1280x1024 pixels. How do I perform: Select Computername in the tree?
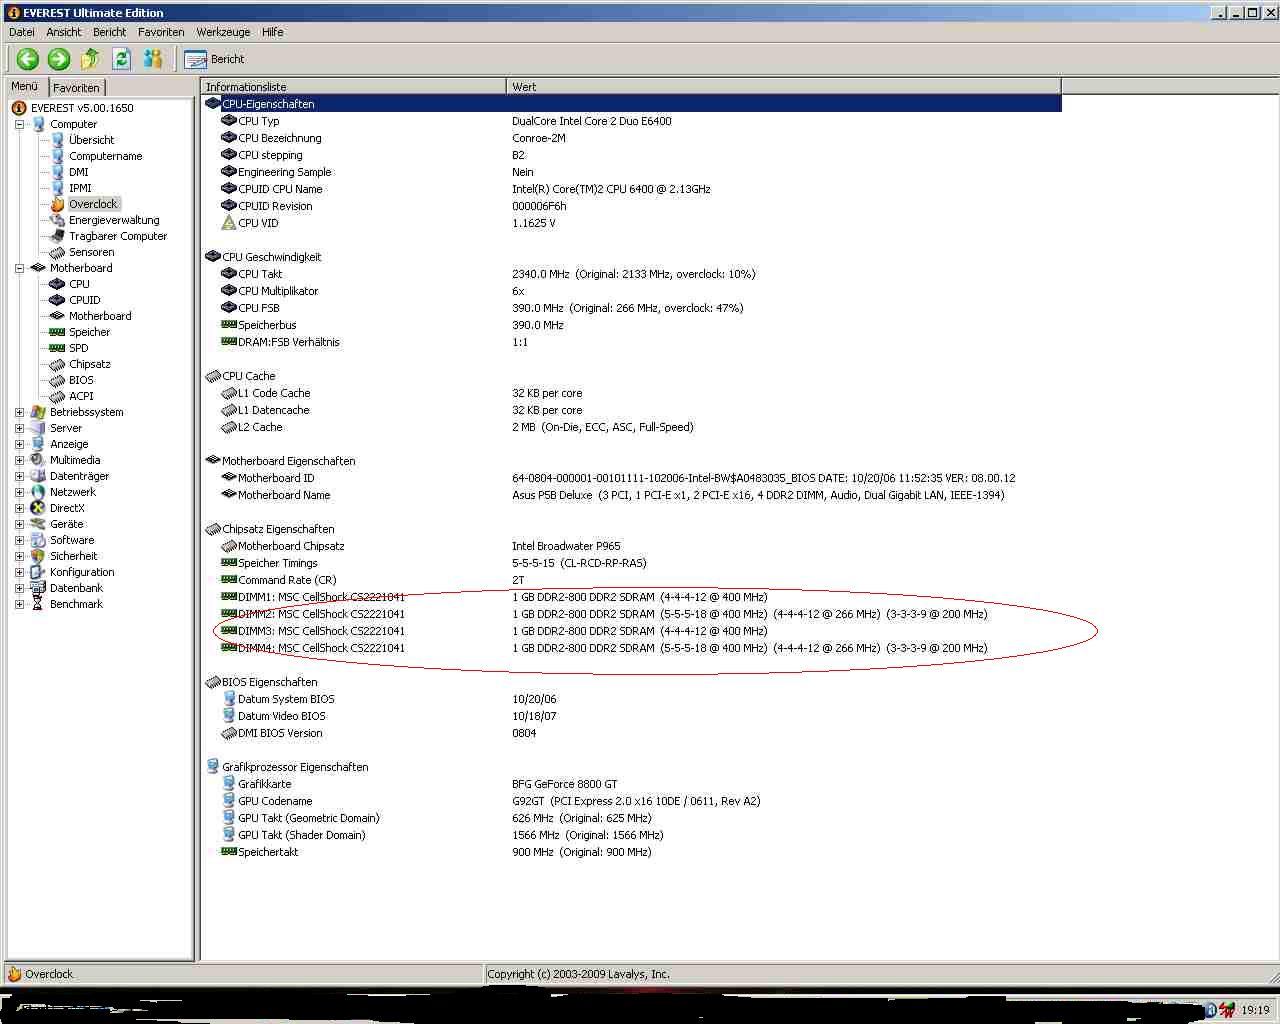click(105, 156)
